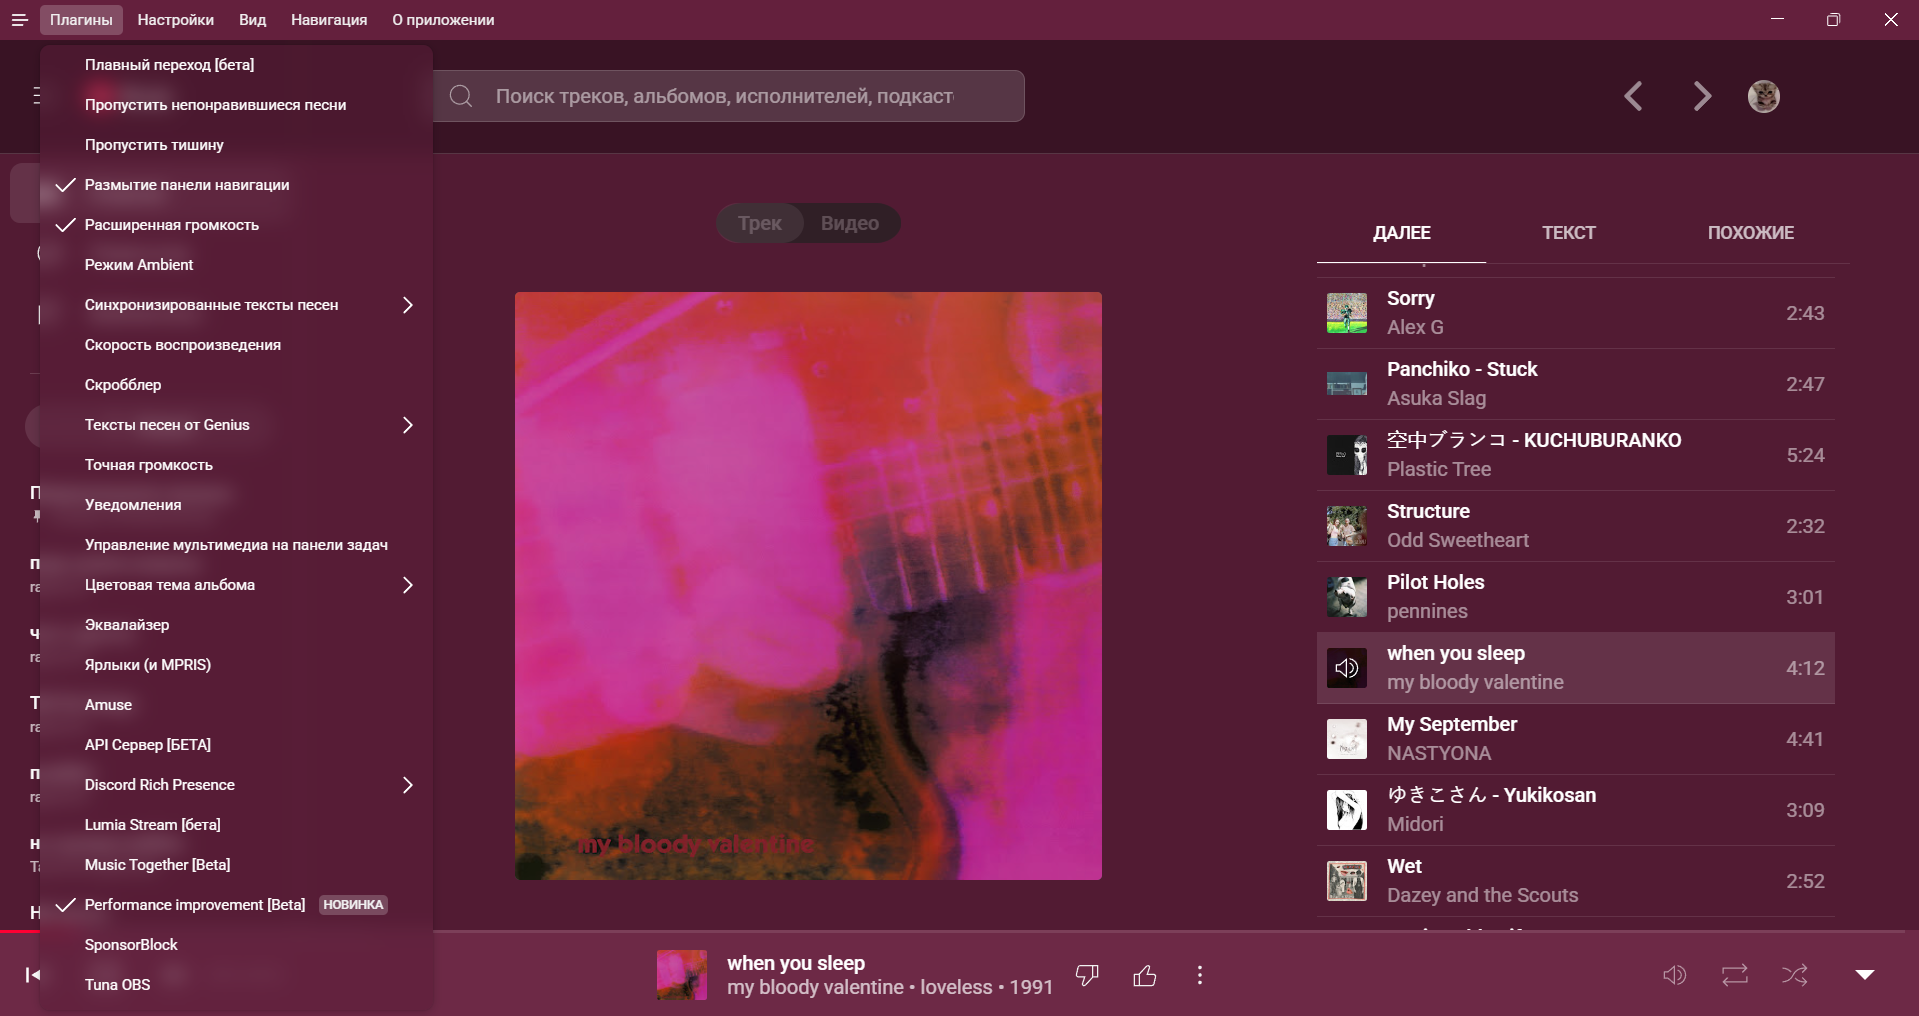Click the Уведомления menu entry
The image size is (1919, 1016).
click(236, 505)
